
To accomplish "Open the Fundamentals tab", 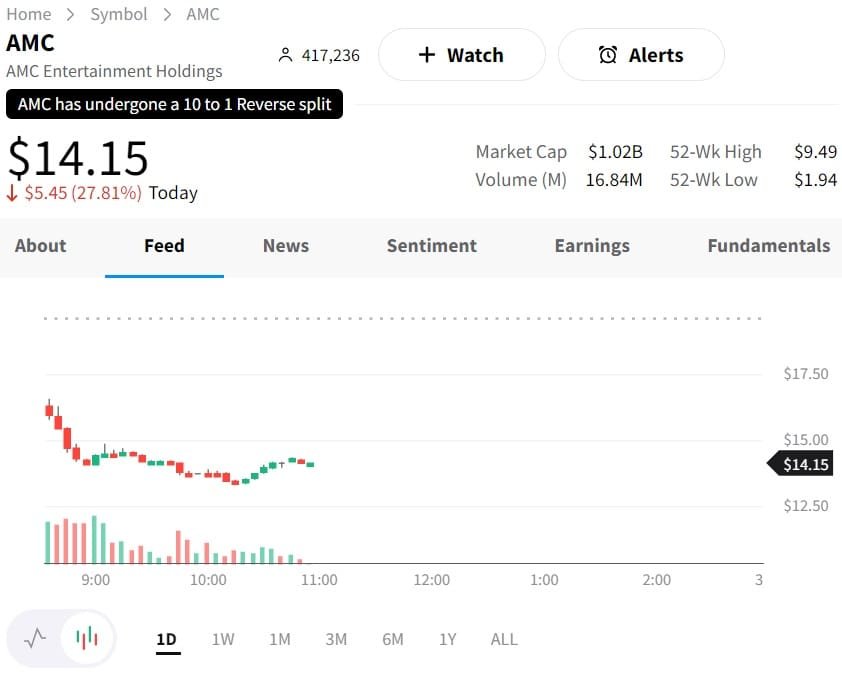I will click(x=768, y=246).
